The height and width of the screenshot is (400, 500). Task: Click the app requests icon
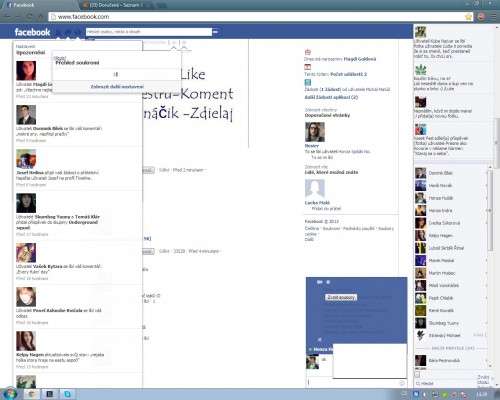click(308, 82)
